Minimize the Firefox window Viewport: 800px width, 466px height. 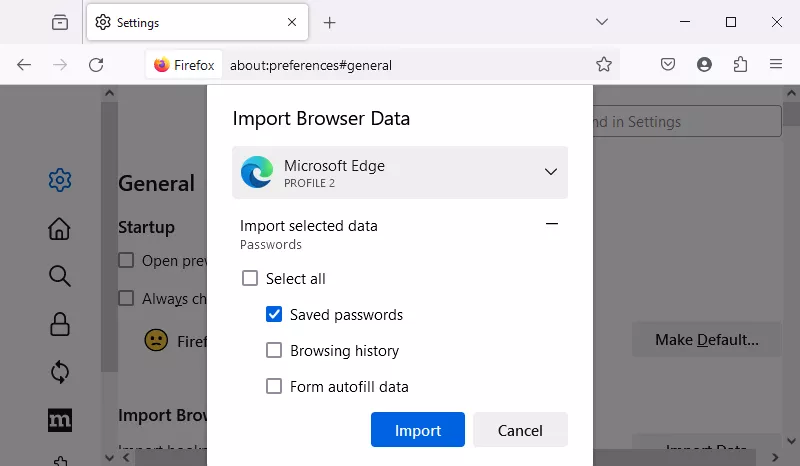685,22
